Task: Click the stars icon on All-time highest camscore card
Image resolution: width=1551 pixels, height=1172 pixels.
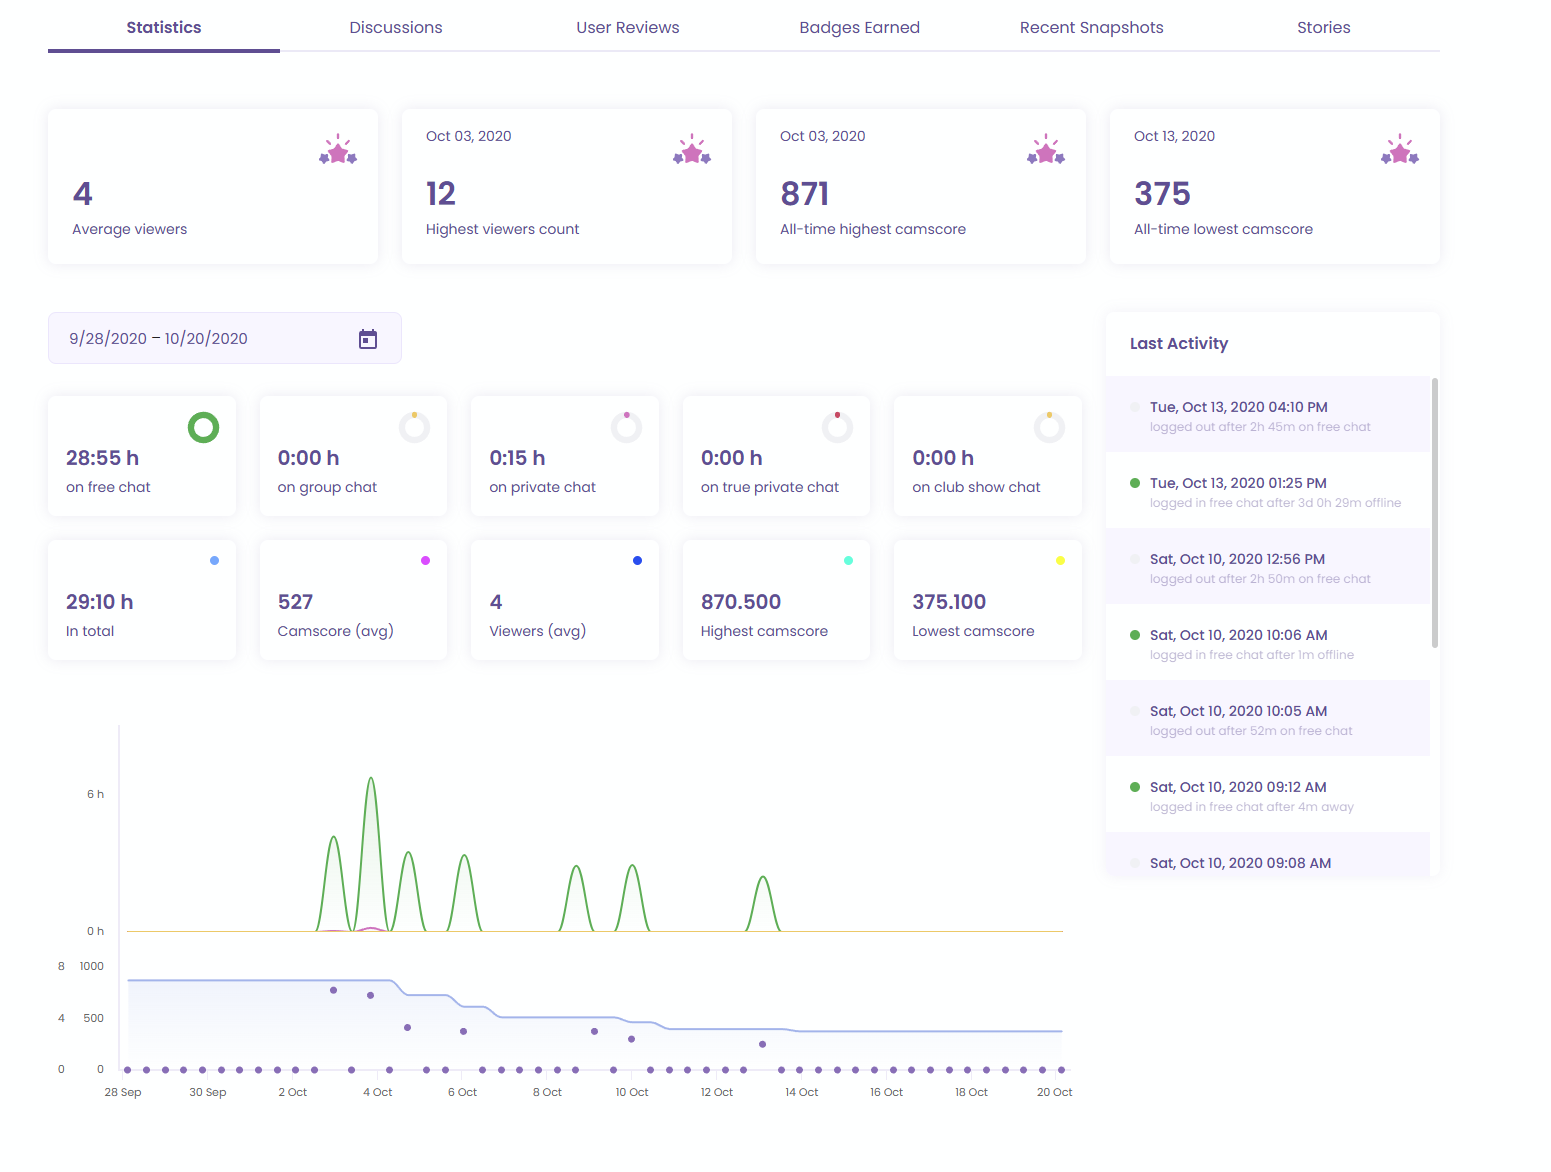Action: pos(1046,149)
